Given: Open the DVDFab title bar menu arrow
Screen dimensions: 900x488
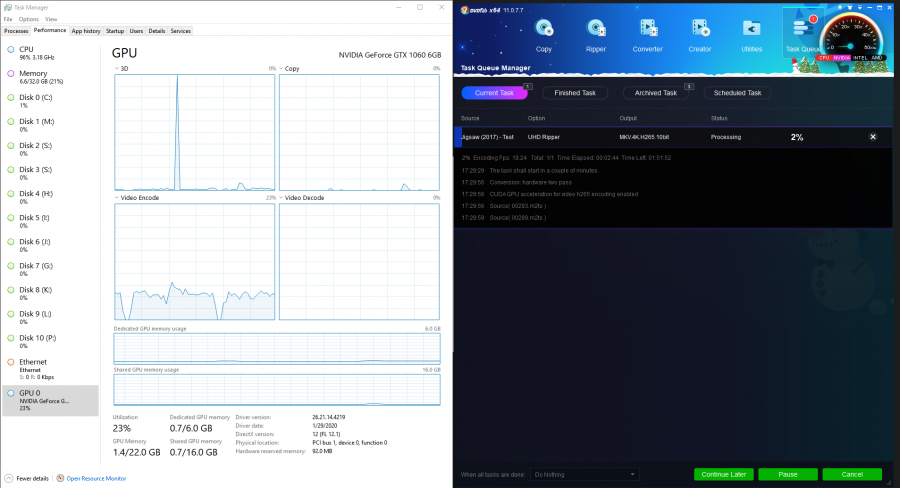Looking at the screenshot, I should click(860, 8).
